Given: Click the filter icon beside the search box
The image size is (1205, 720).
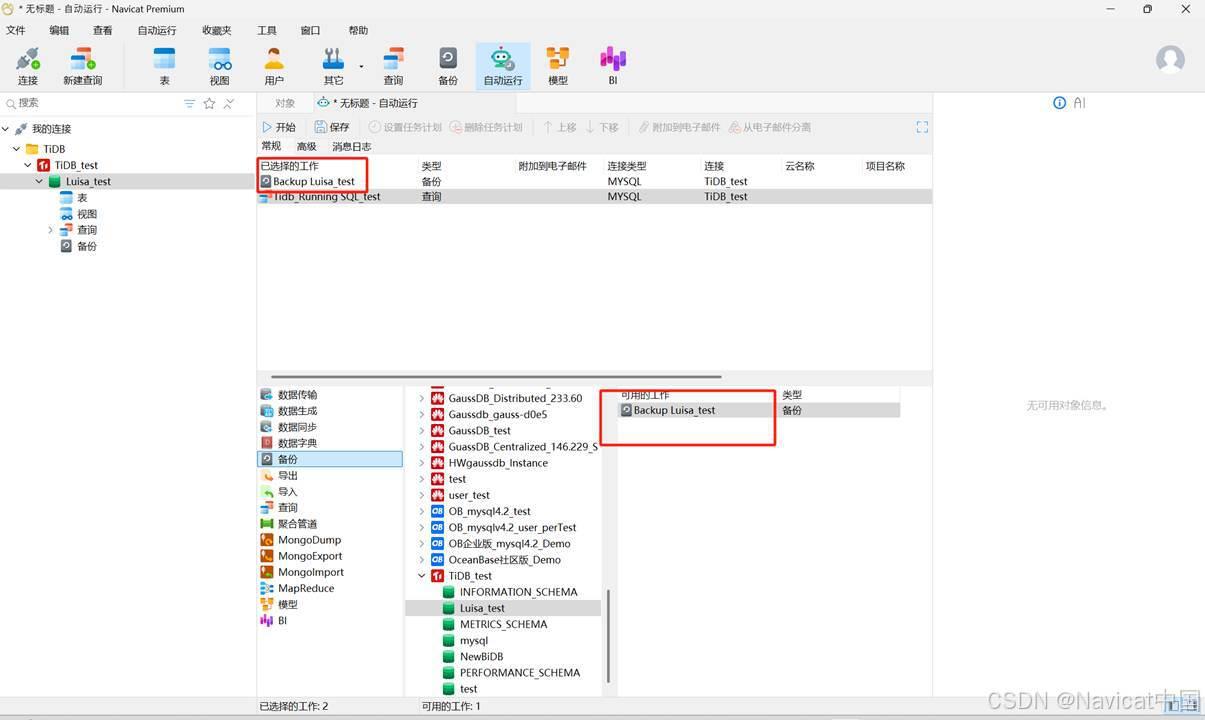Looking at the screenshot, I should click(189, 103).
